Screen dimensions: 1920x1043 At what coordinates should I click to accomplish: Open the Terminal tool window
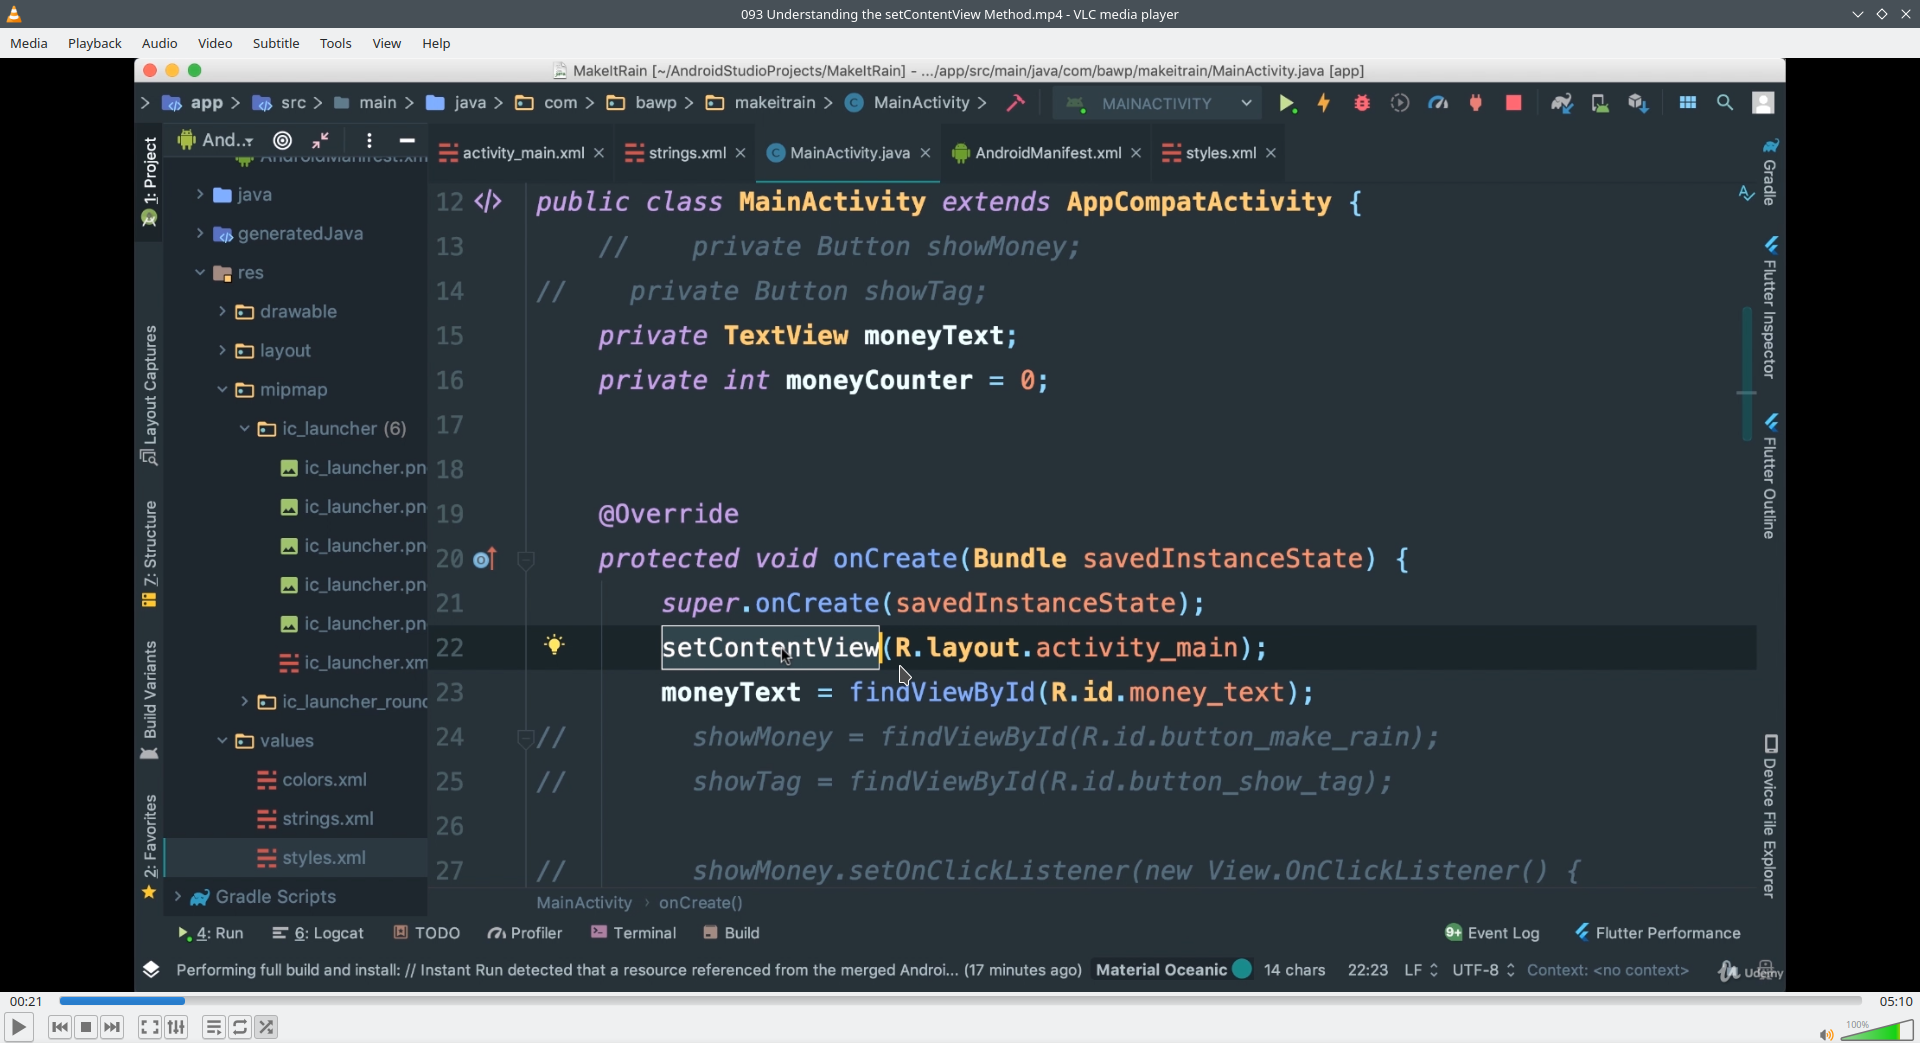(x=634, y=933)
